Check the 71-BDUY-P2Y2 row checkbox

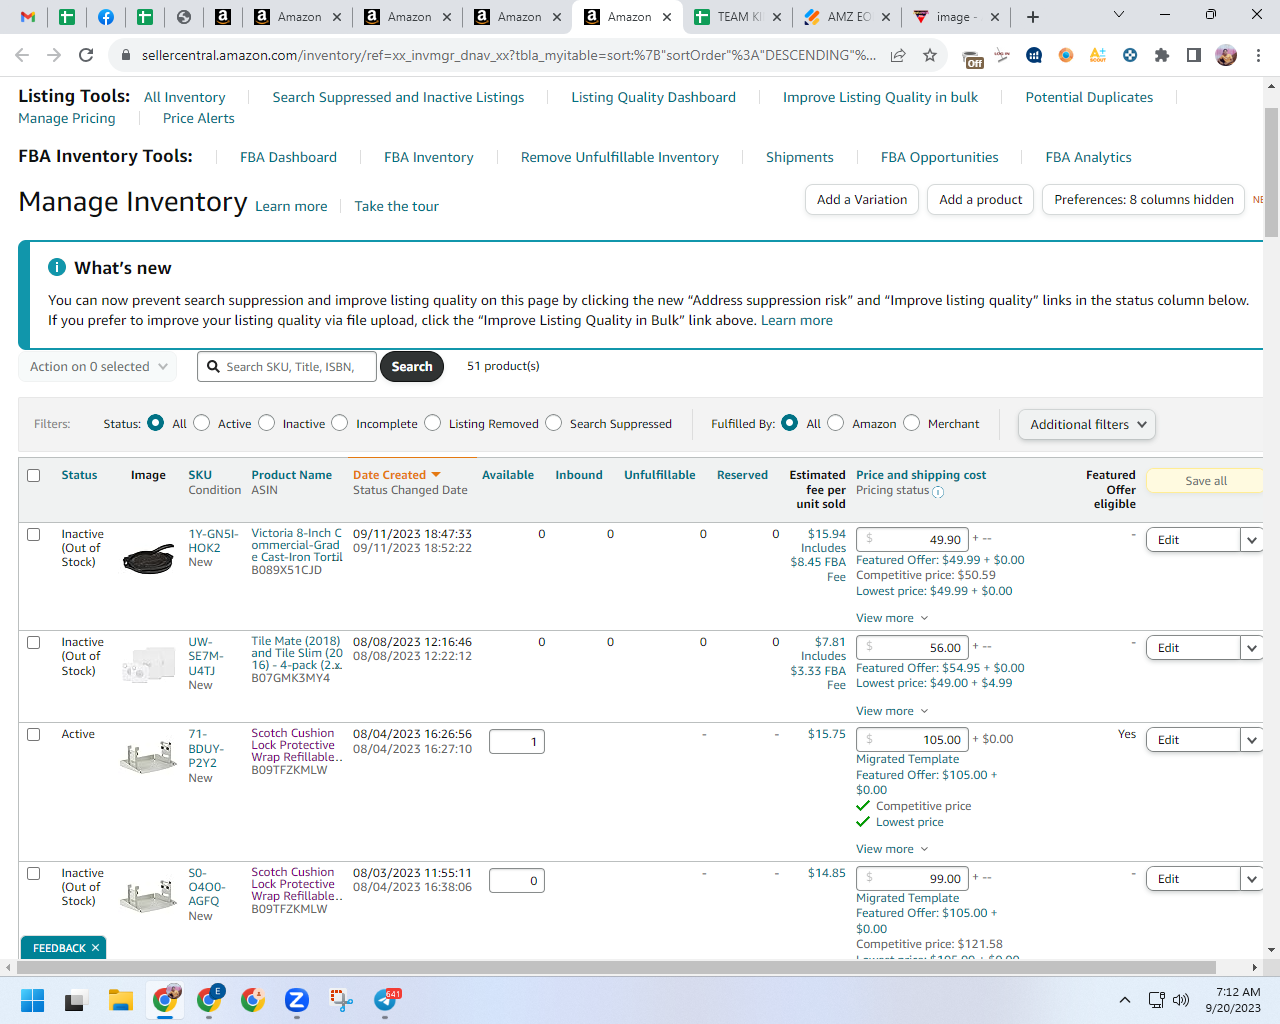tap(34, 734)
